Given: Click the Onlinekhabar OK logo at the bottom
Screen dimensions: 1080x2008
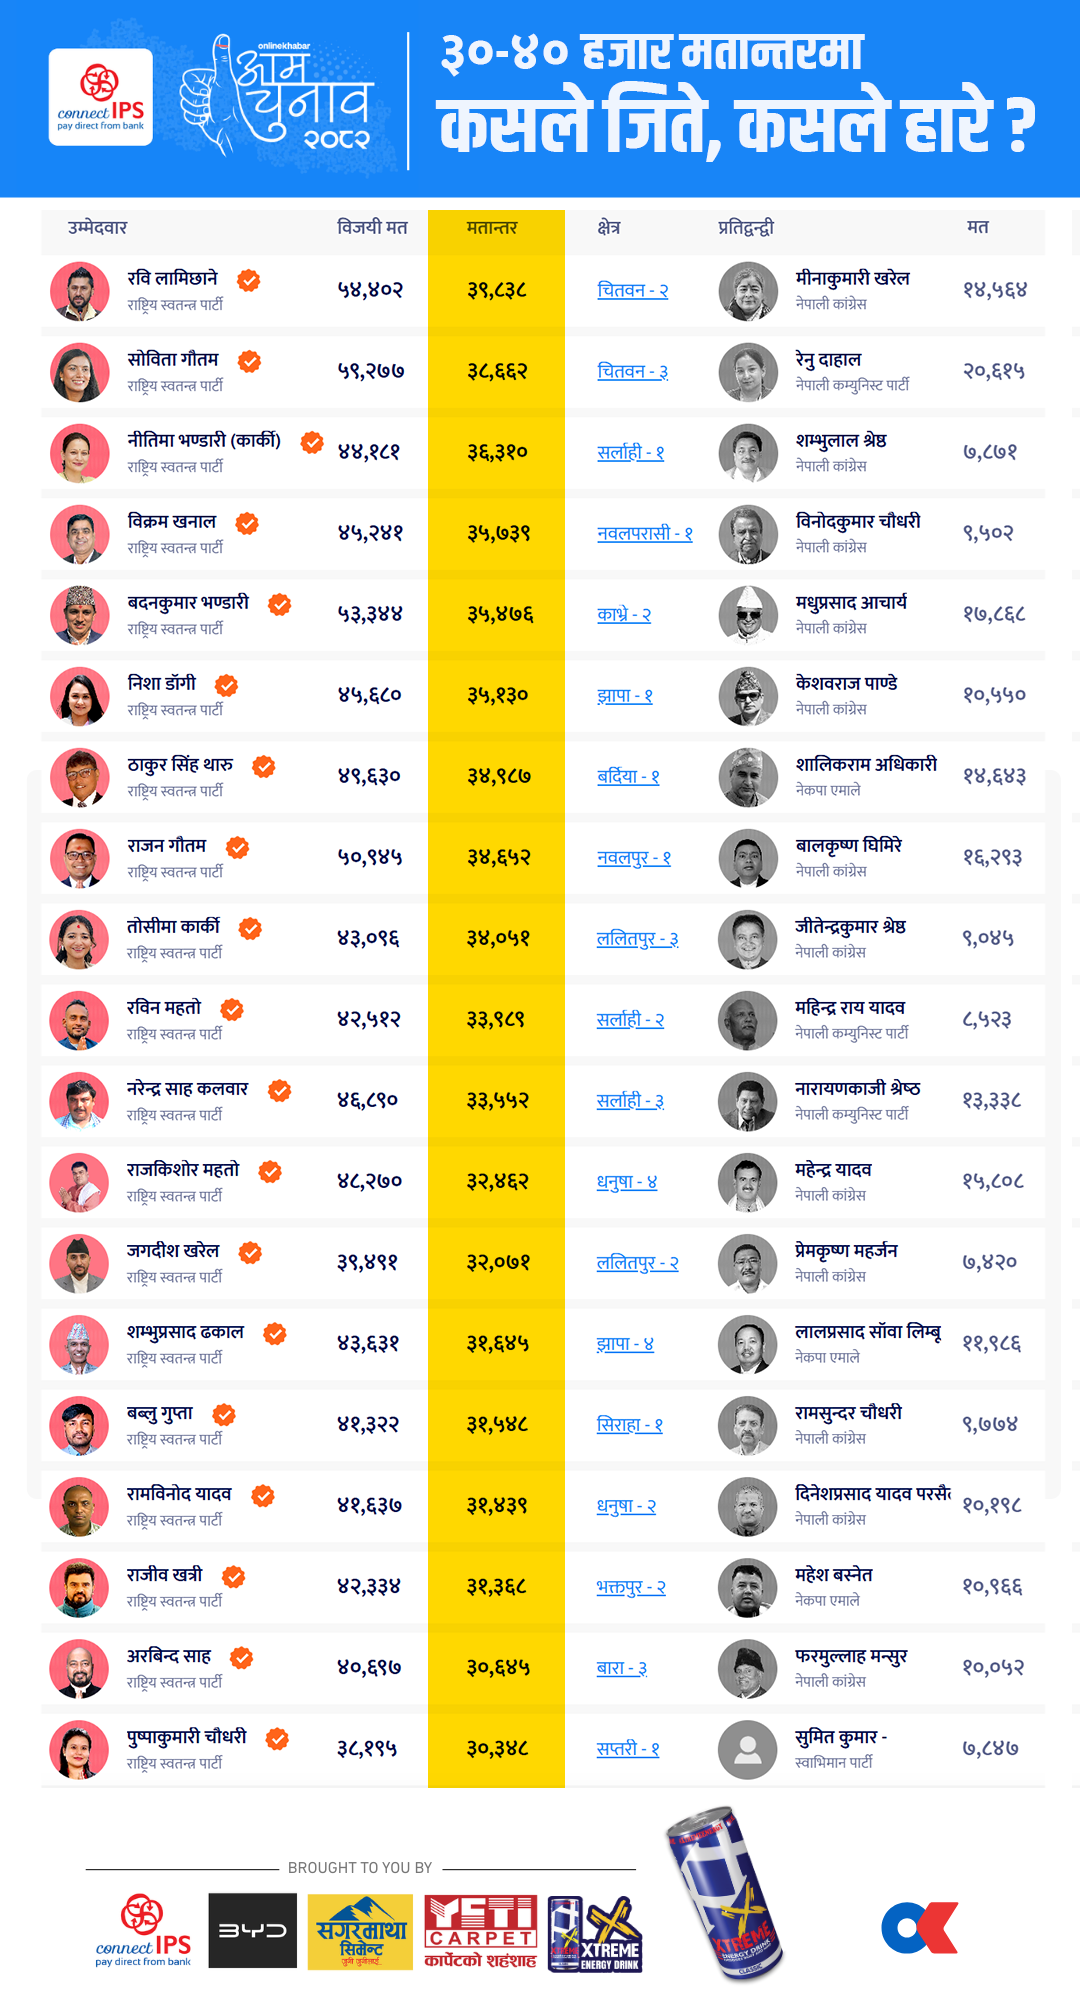Looking at the screenshot, I should [x=919, y=1928].
